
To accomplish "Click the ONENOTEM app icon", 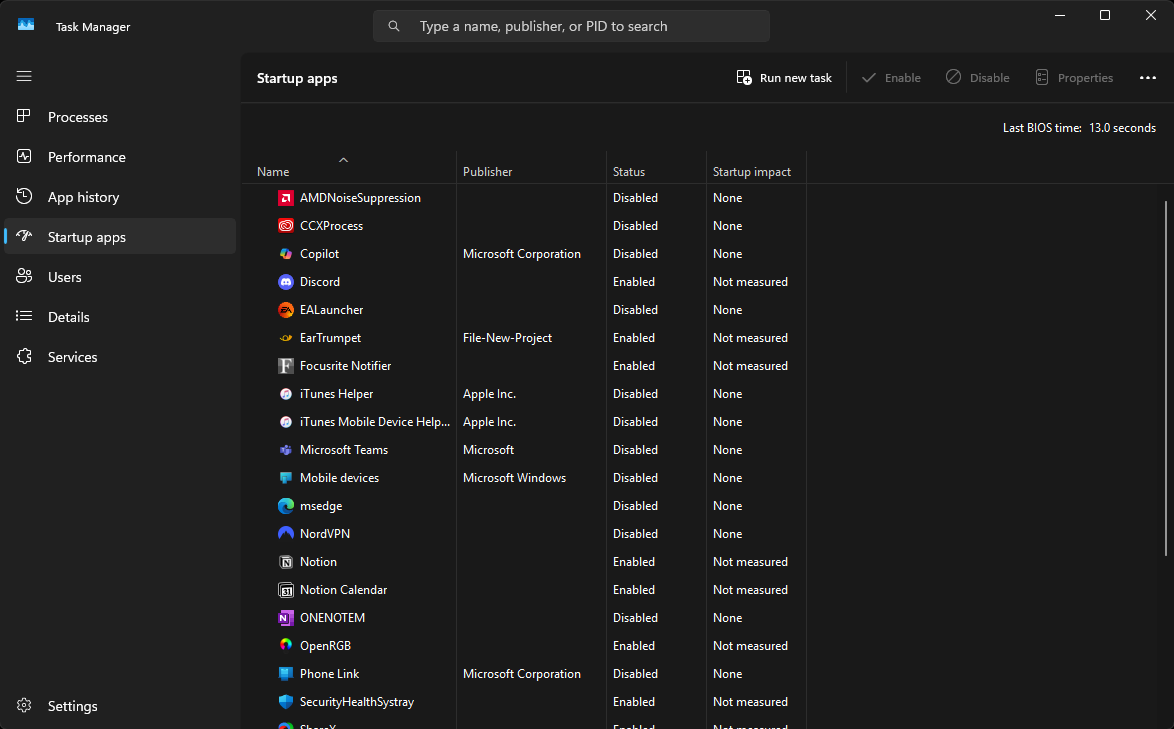I will (x=285, y=617).
